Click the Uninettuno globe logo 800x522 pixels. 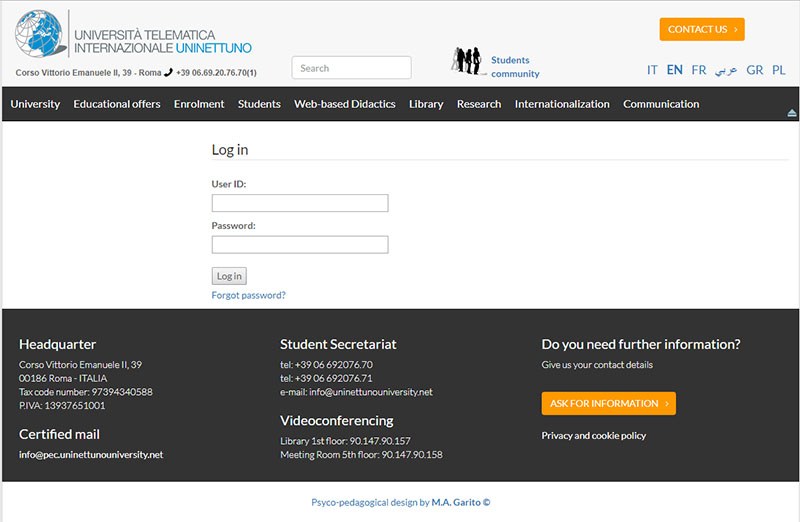(x=40, y=35)
